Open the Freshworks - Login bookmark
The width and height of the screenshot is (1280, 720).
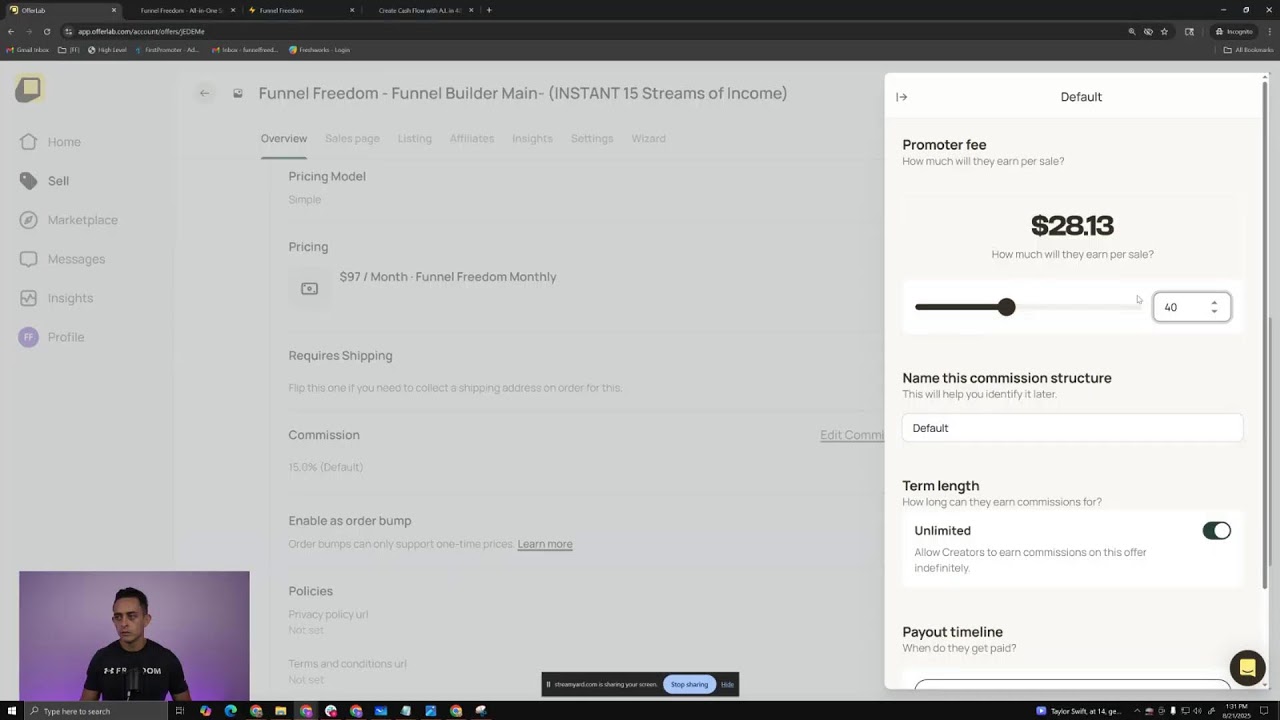point(319,50)
